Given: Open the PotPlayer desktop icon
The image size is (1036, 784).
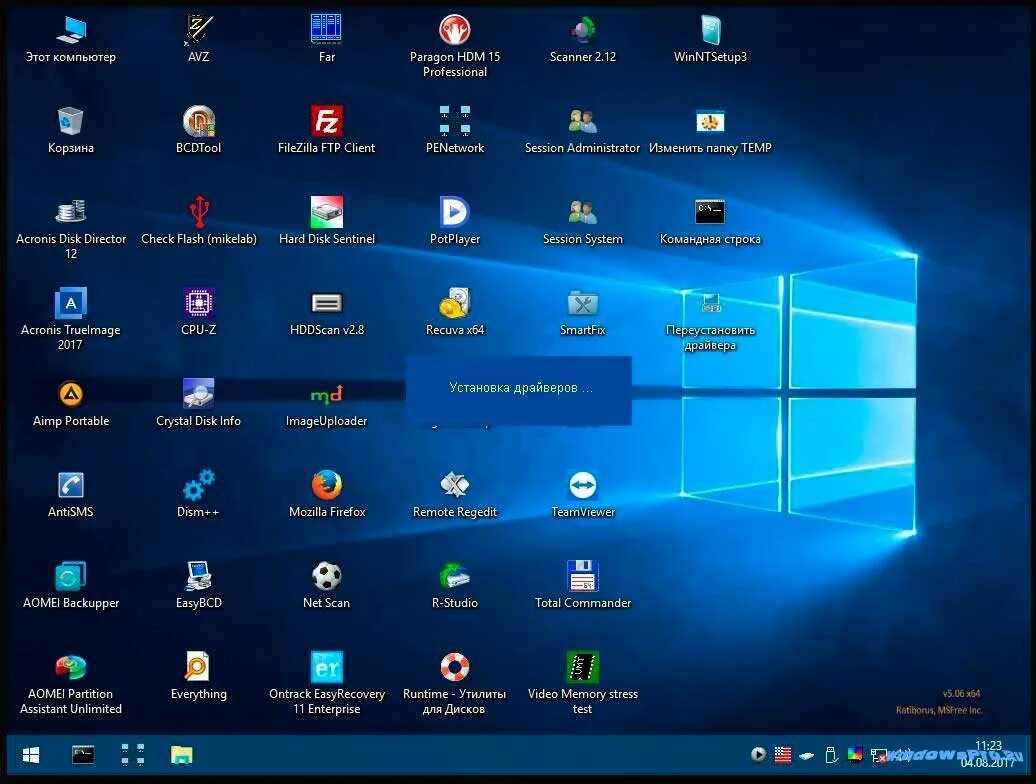Looking at the screenshot, I should (x=455, y=221).
